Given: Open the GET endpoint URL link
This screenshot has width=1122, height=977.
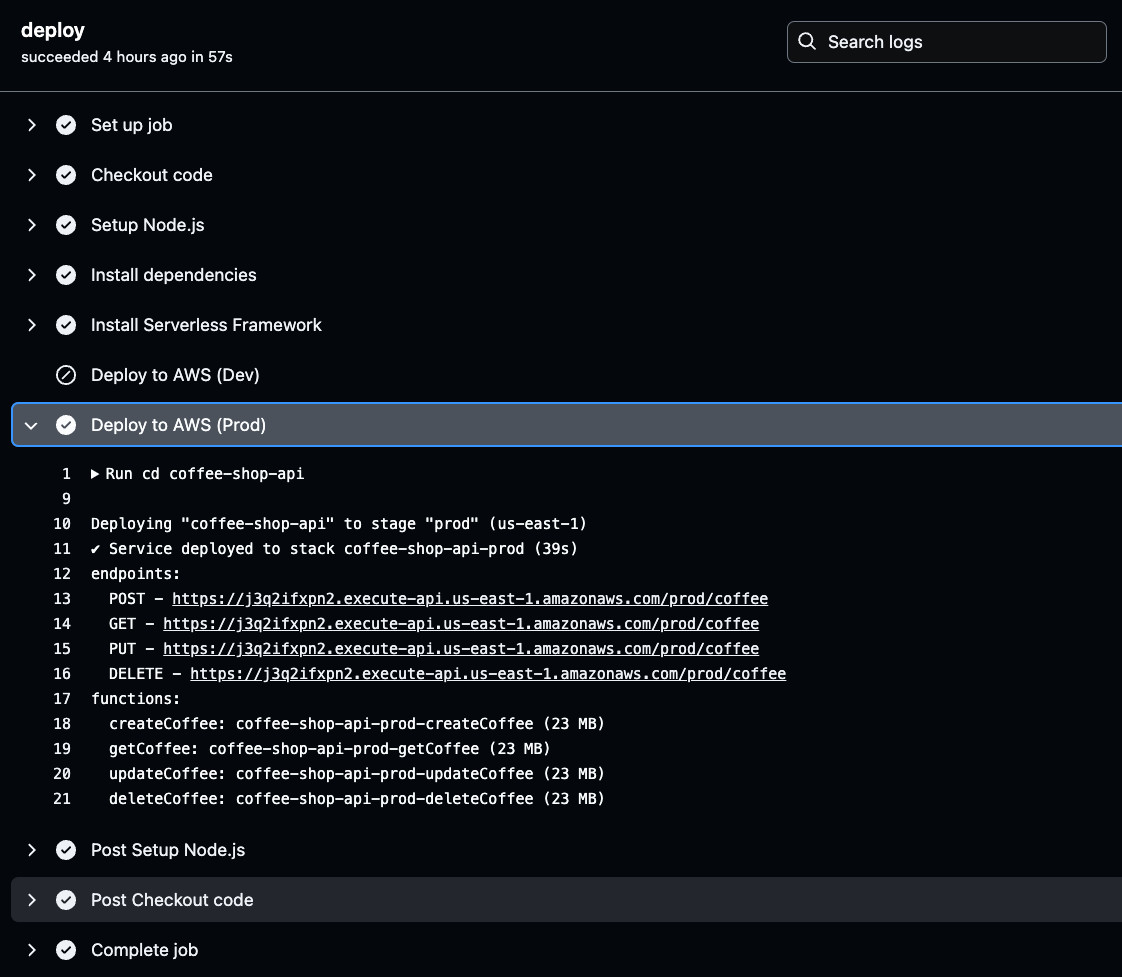Looking at the screenshot, I should click(461, 624).
